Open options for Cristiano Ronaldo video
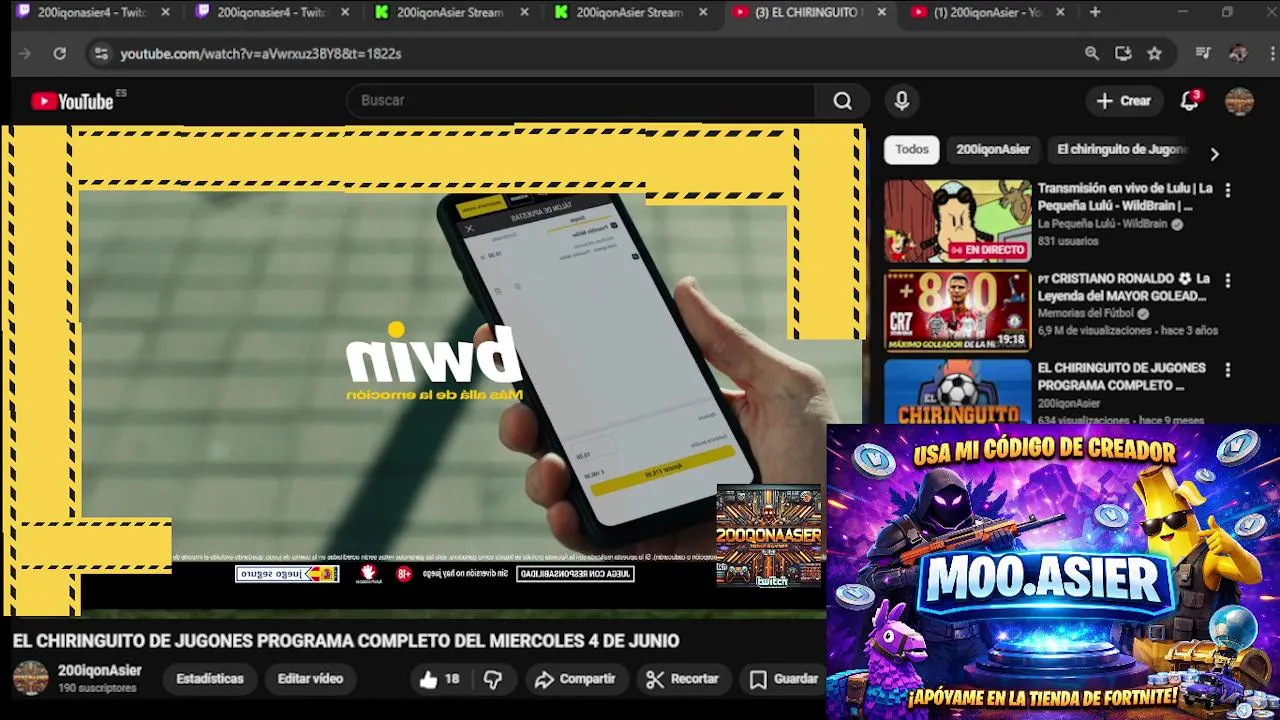Image resolution: width=1280 pixels, height=720 pixels. (x=1228, y=281)
